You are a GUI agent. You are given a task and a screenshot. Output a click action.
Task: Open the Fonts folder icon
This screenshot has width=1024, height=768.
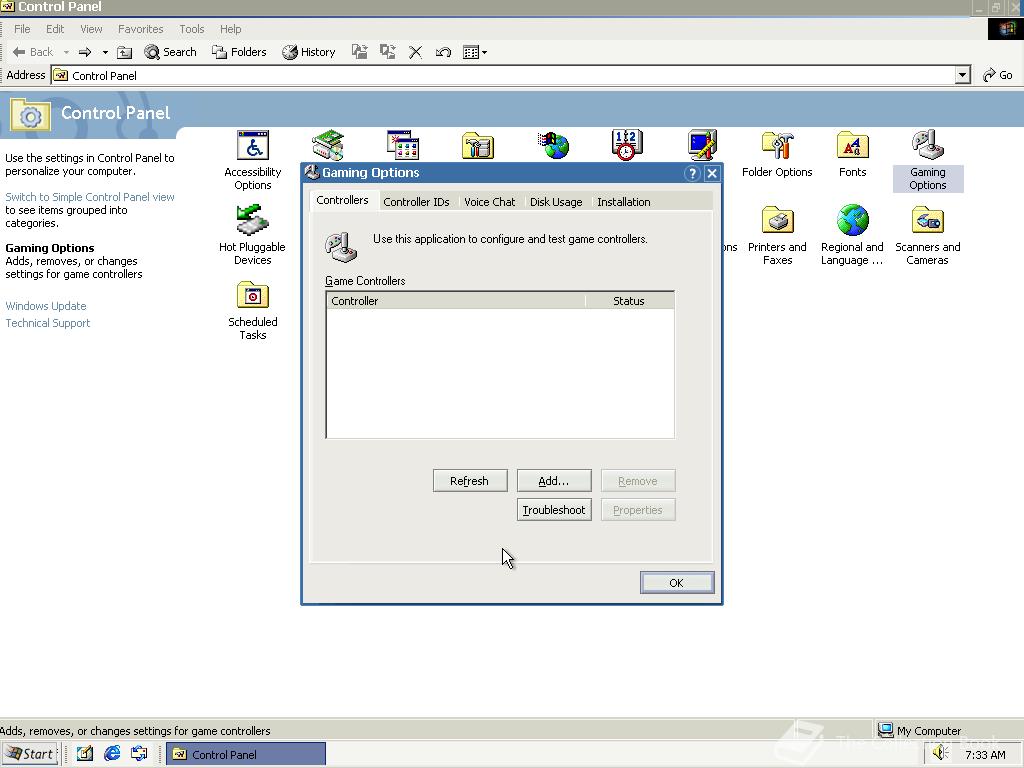click(852, 154)
